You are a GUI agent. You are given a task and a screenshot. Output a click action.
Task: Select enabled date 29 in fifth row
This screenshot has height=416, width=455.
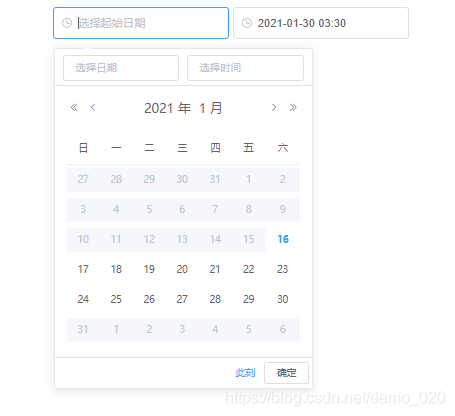click(249, 299)
